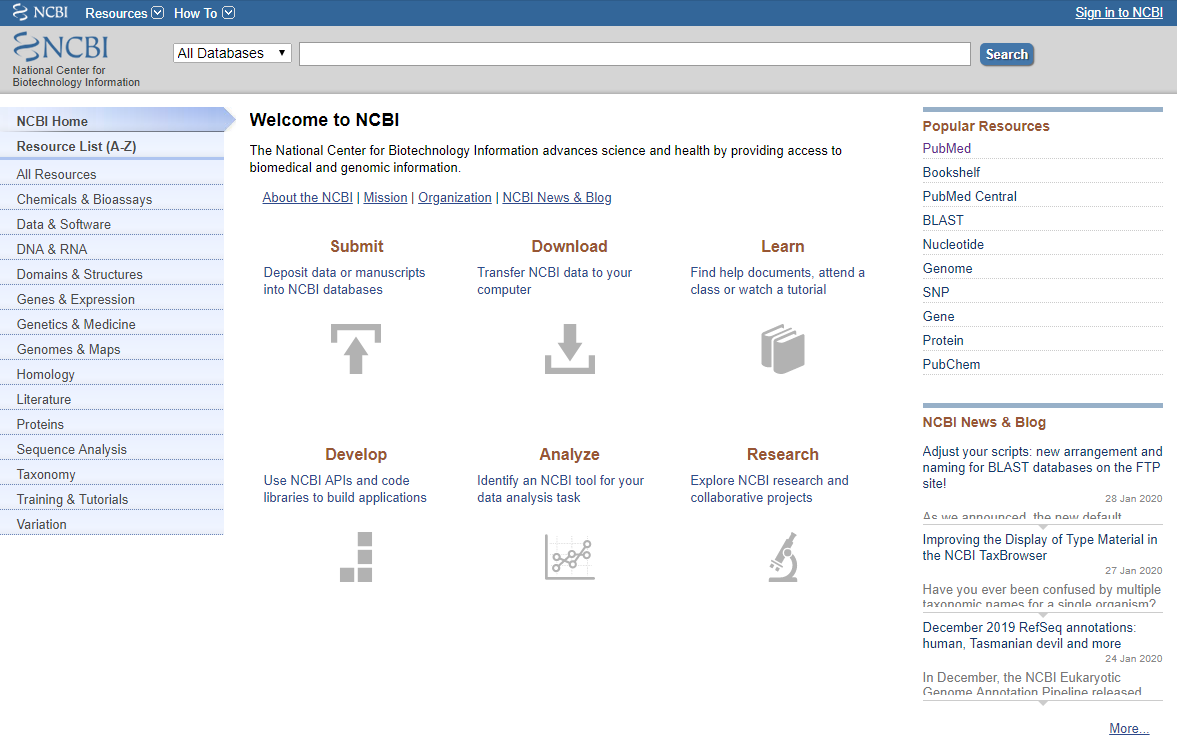The height and width of the screenshot is (749, 1177).
Task: Open PubChem in Popular Resources
Action: [x=951, y=365]
